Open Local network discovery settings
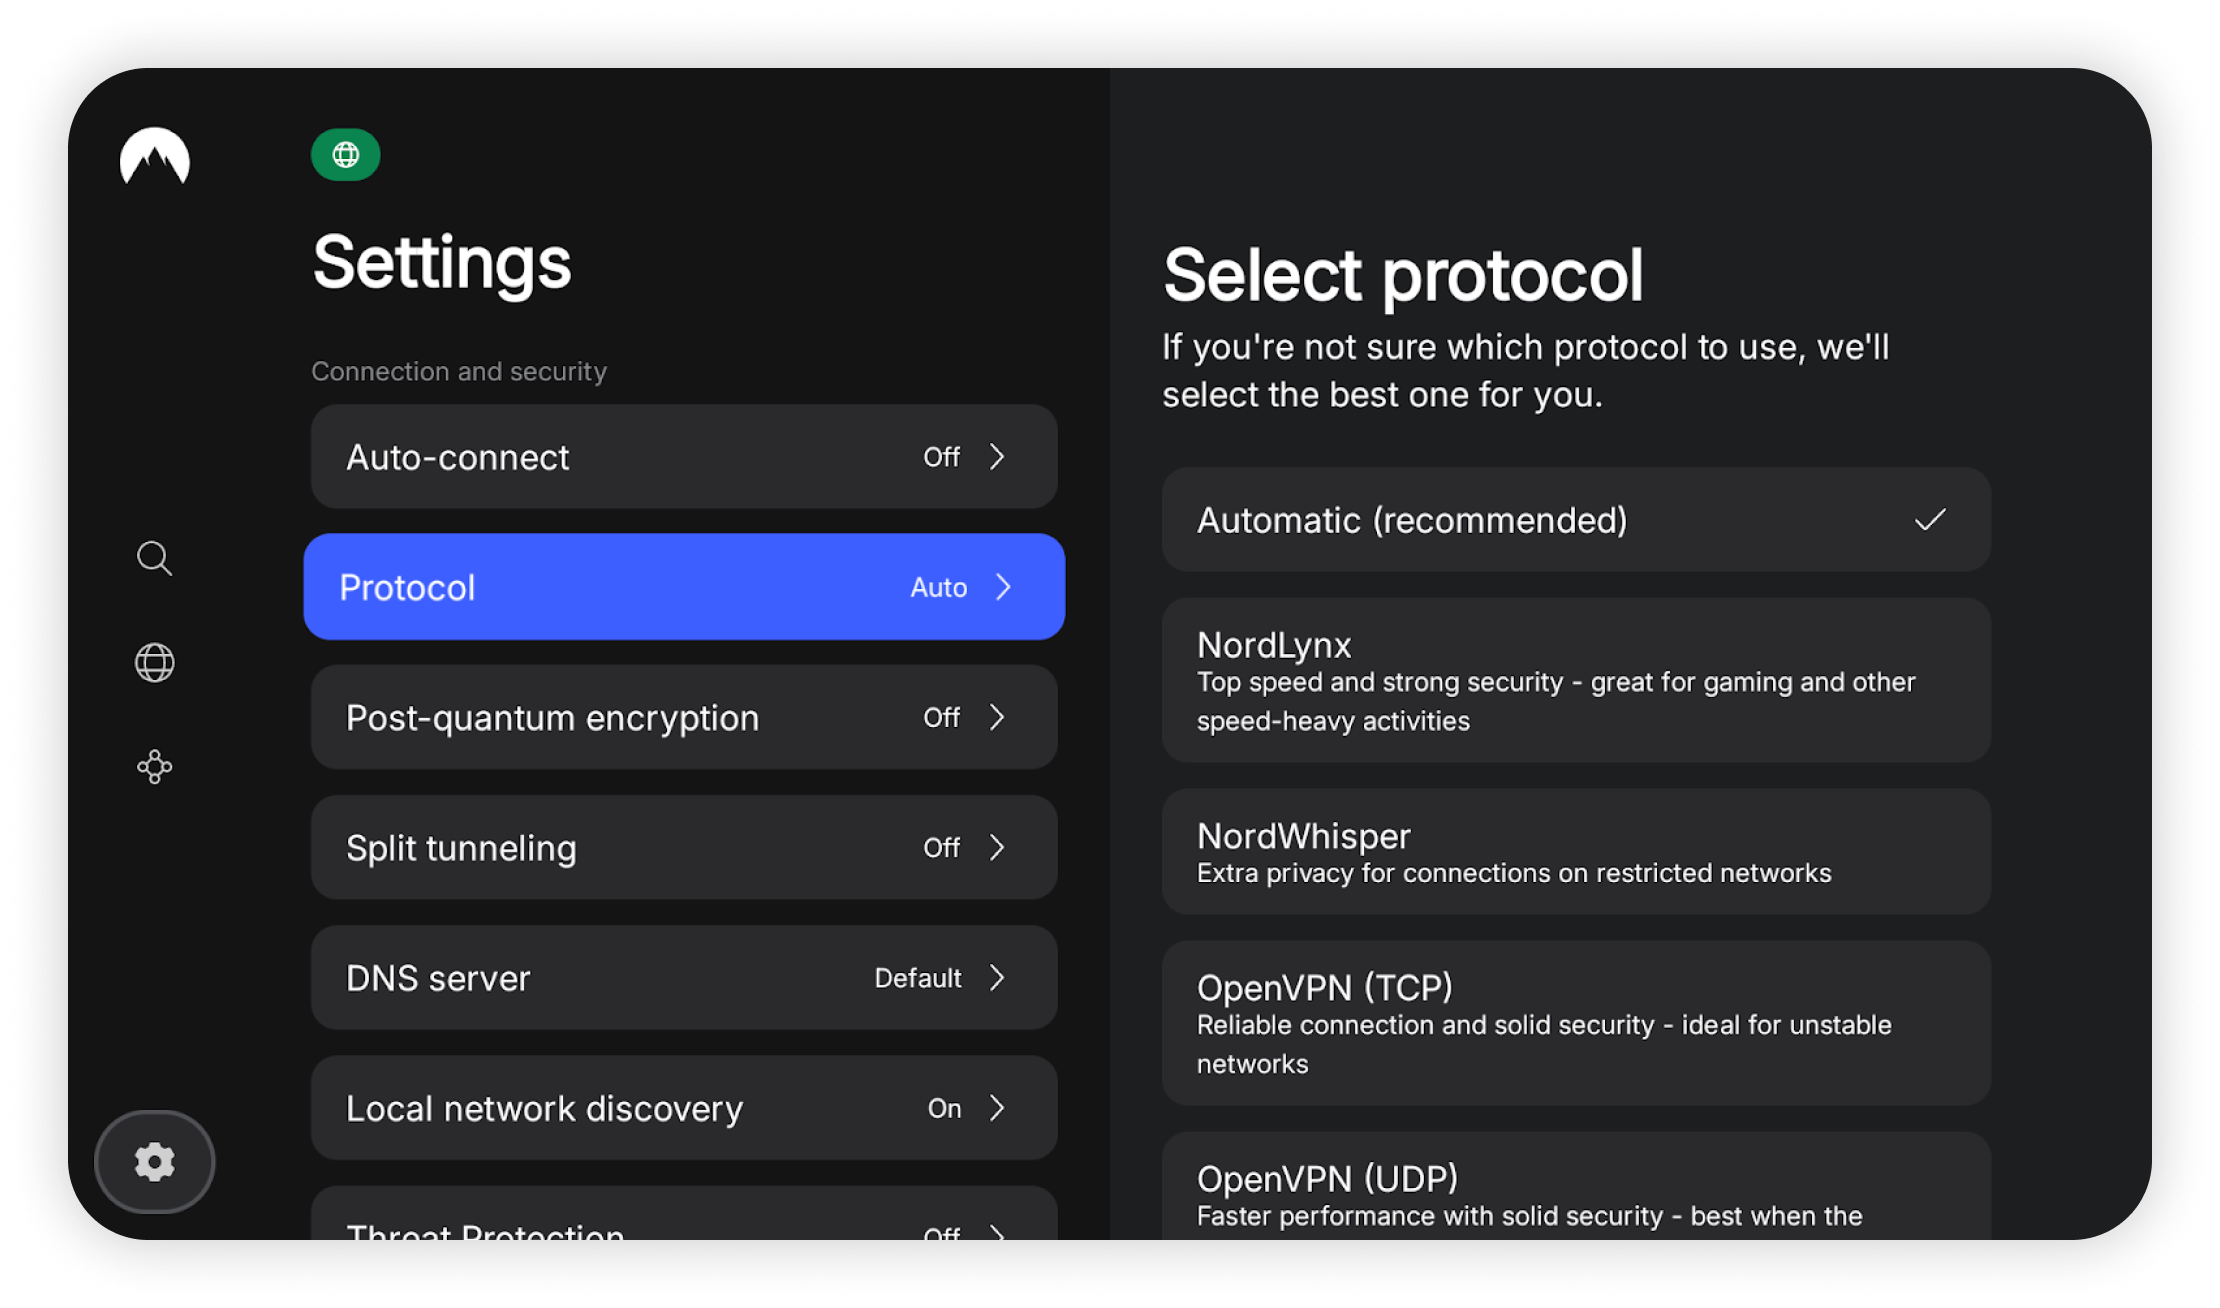Screen dimensions: 2220x1308 tap(684, 1108)
